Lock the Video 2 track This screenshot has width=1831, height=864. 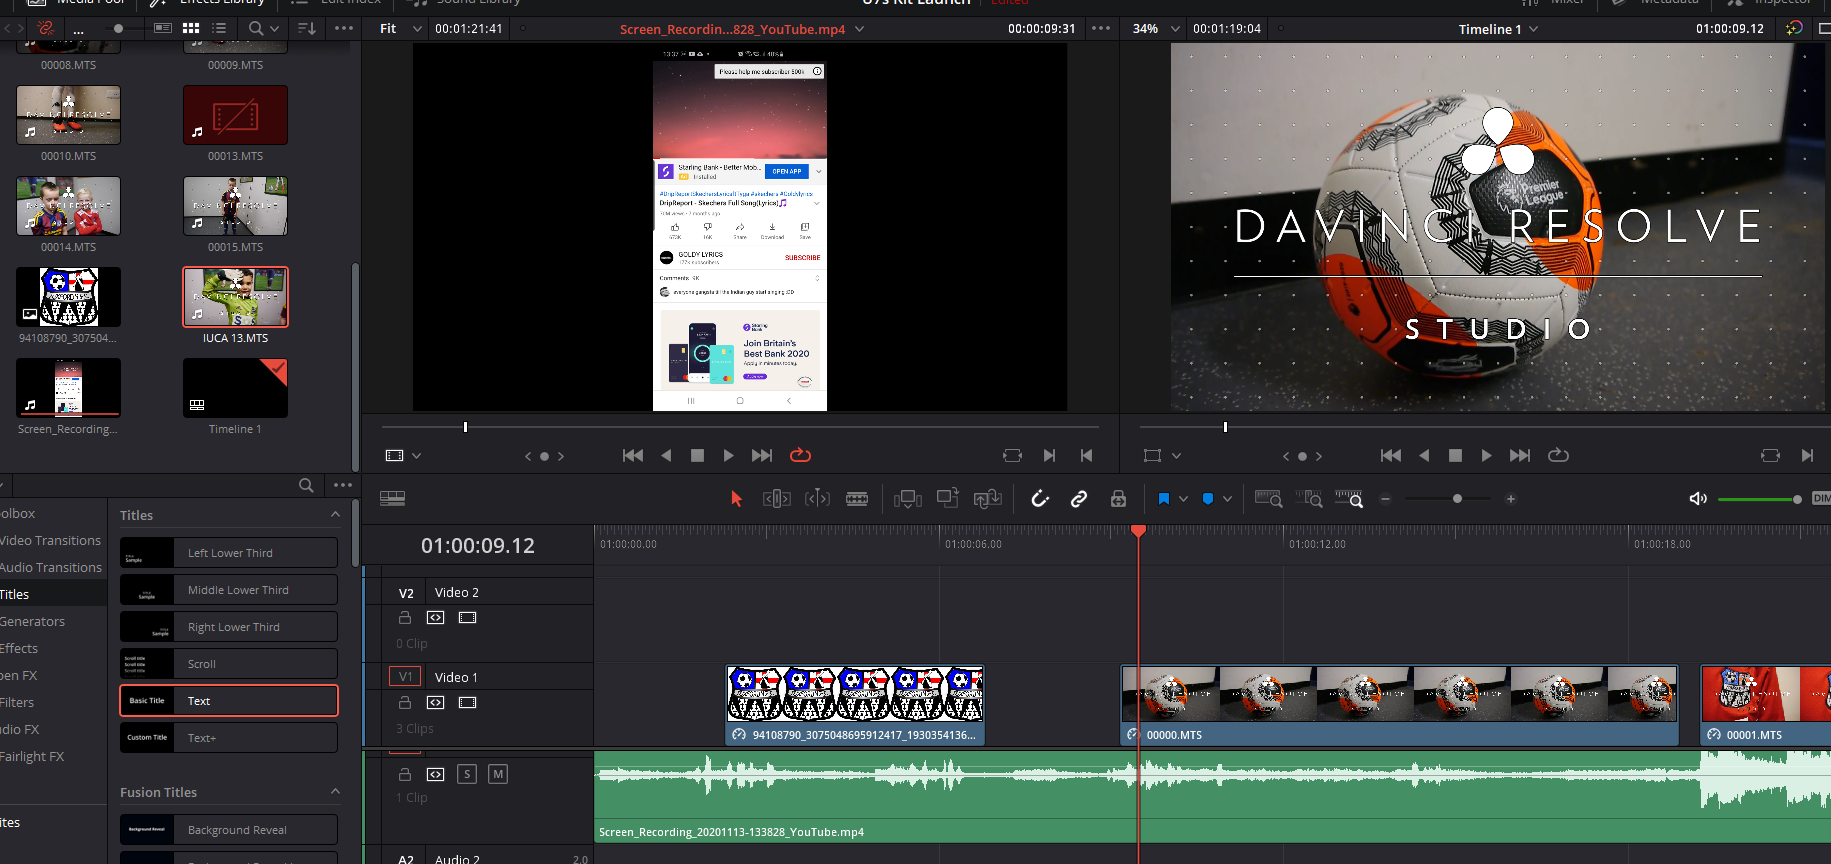click(405, 618)
